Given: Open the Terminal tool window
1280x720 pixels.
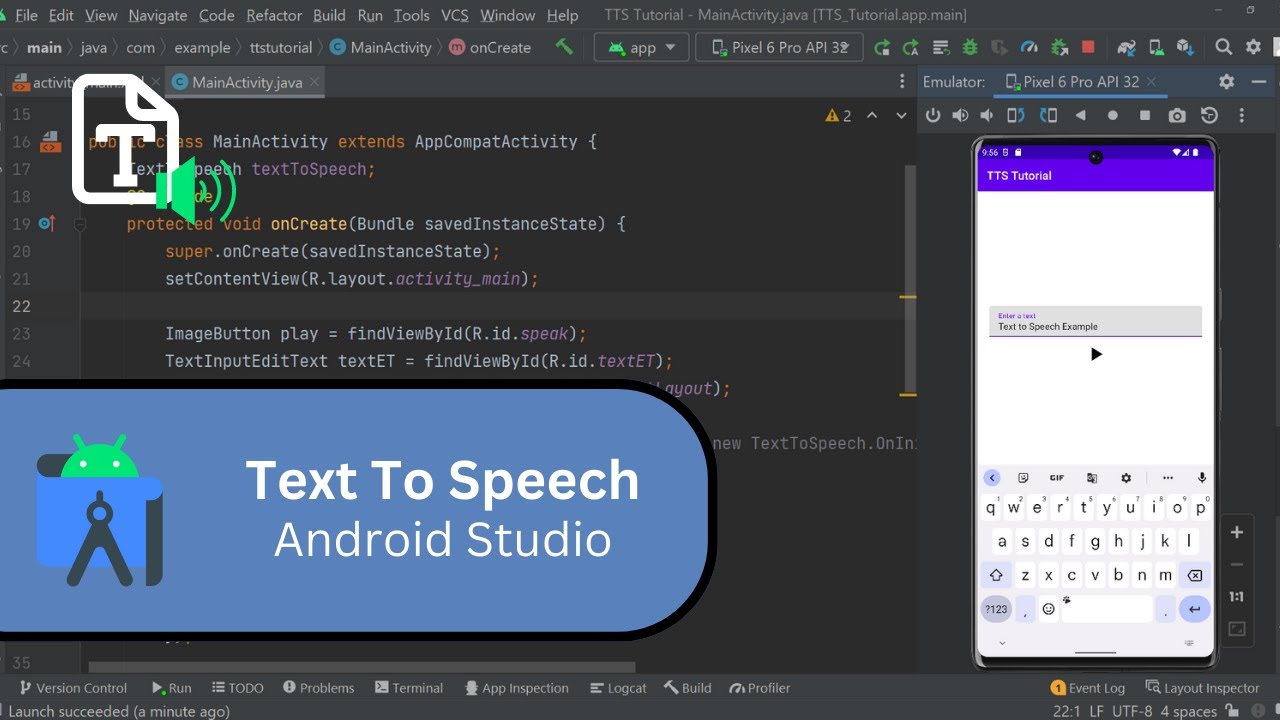Looking at the screenshot, I should (x=409, y=688).
